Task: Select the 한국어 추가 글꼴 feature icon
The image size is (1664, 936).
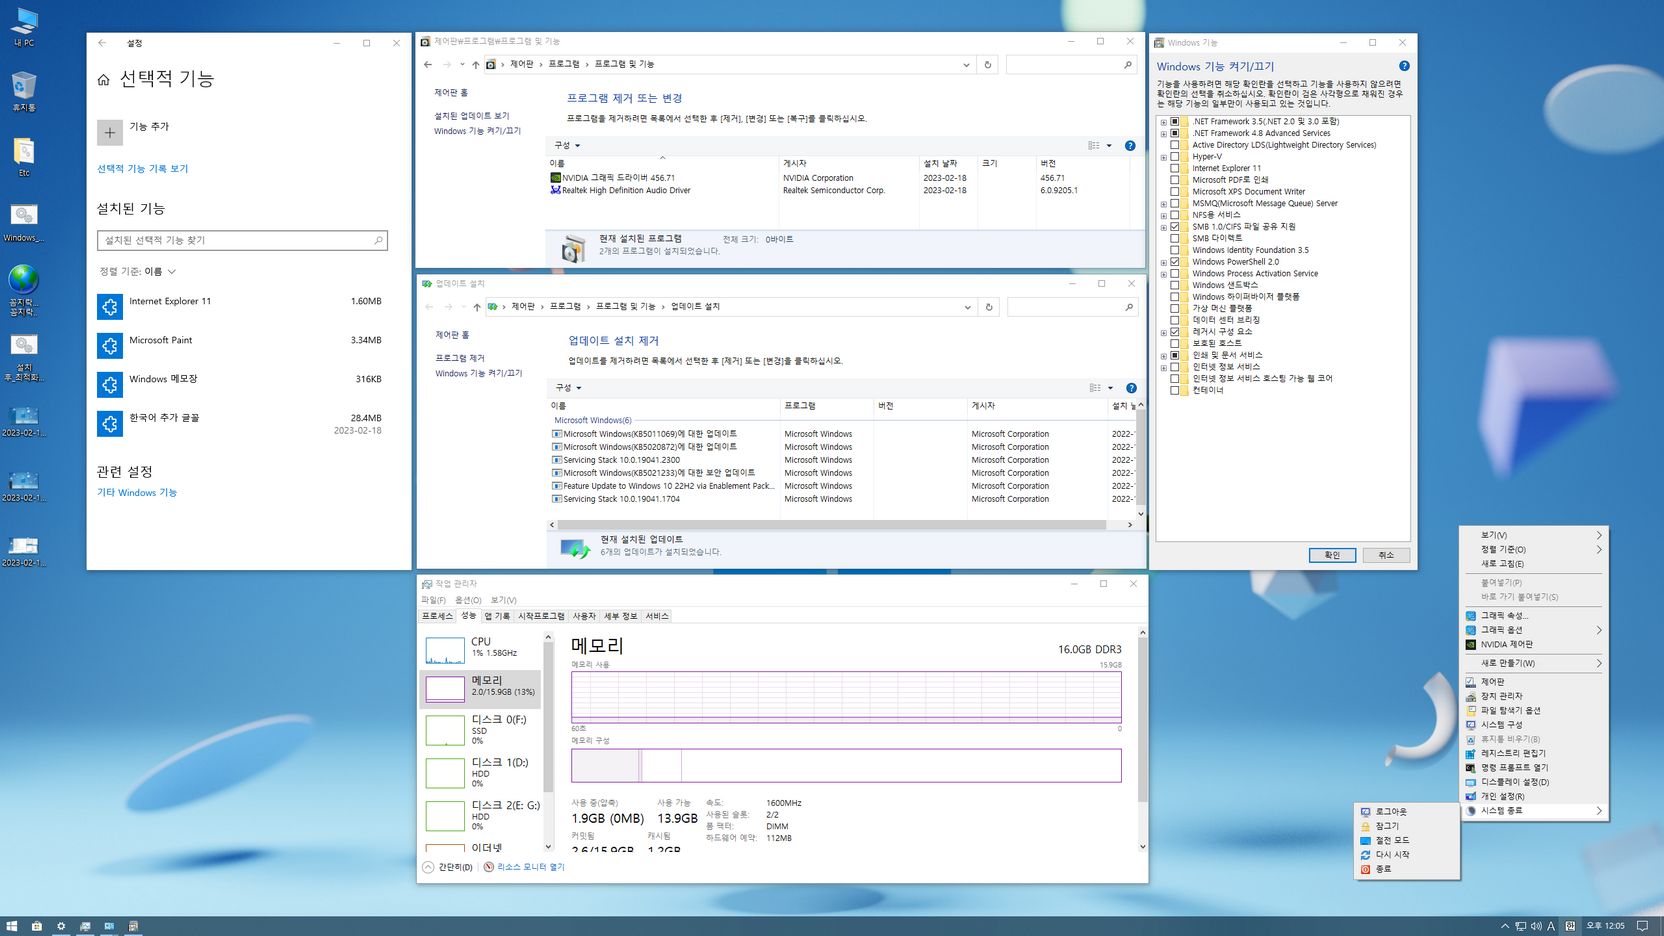Action: (x=110, y=423)
